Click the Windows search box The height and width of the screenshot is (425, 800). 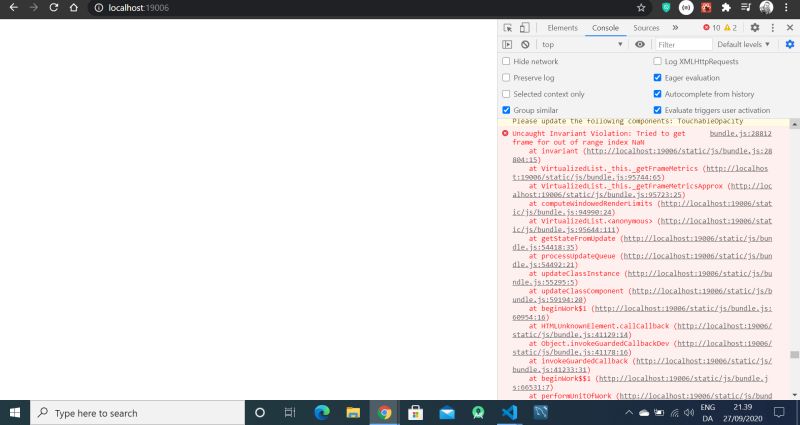138,412
